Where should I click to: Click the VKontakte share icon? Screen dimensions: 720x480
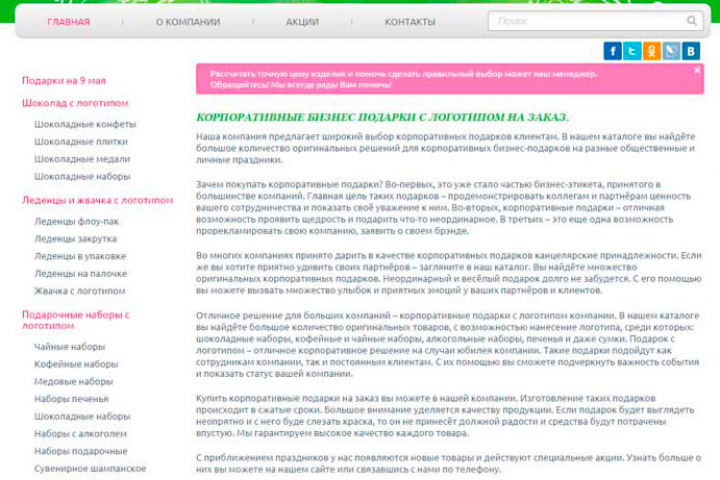(691, 51)
